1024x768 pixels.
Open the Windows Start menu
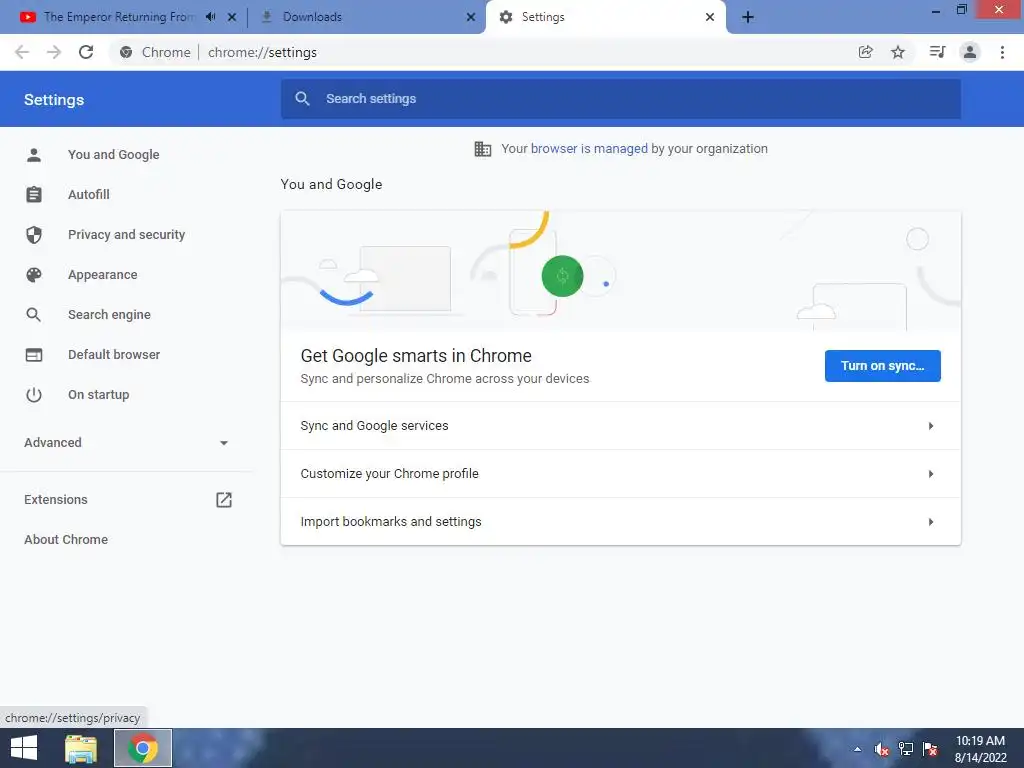coord(24,748)
